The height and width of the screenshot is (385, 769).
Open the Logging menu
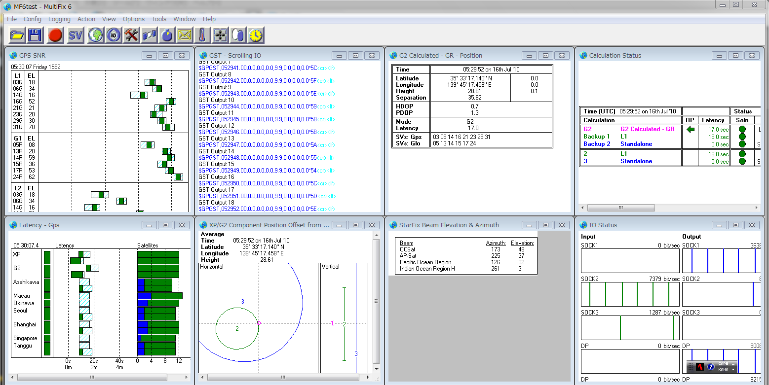tap(59, 19)
